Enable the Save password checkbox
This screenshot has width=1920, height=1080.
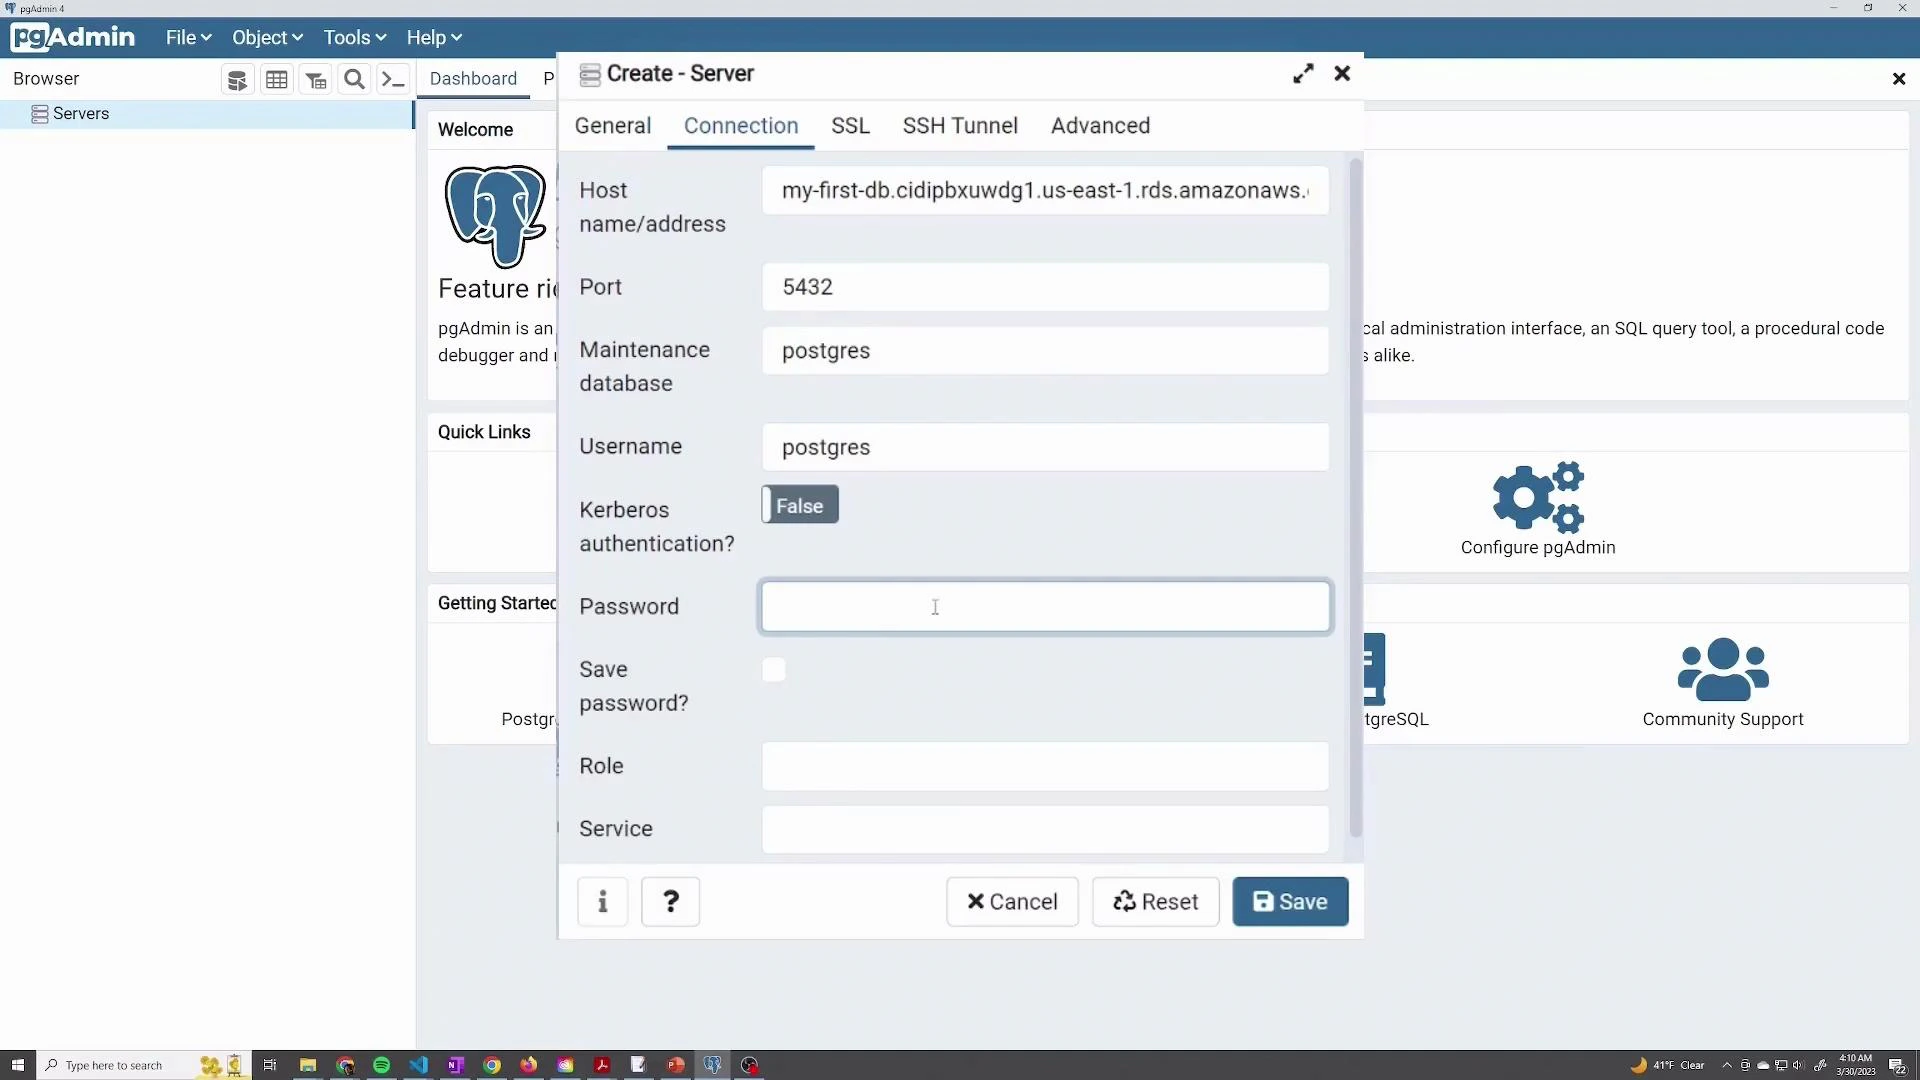(774, 670)
